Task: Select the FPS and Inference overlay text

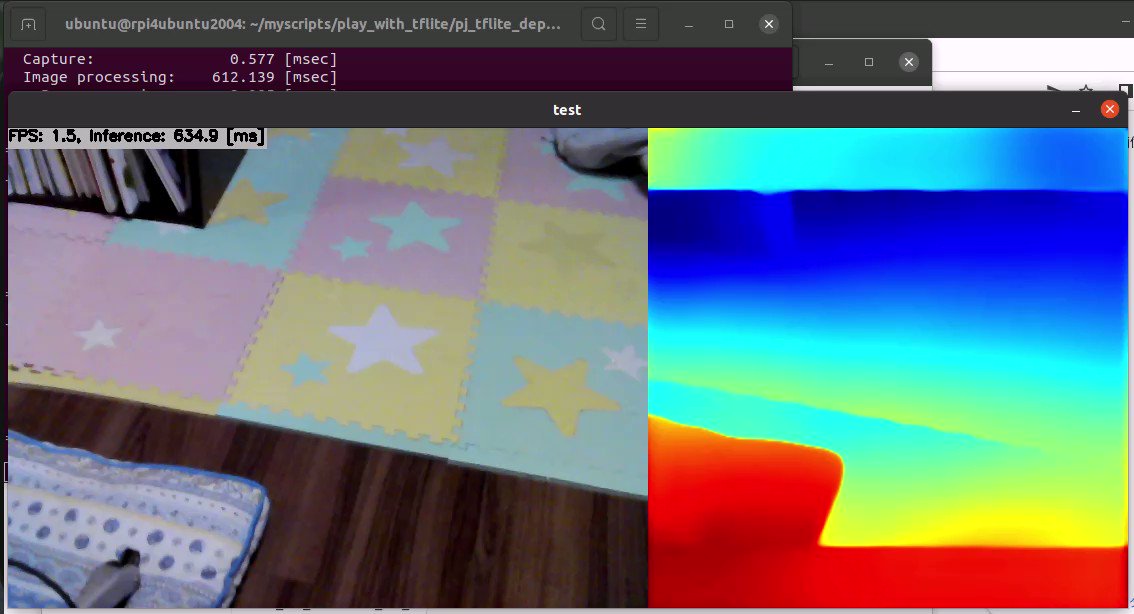Action: [x=137, y=136]
